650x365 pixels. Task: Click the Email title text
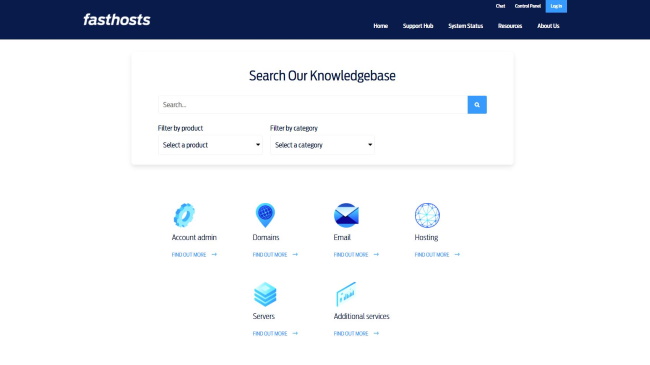click(342, 237)
